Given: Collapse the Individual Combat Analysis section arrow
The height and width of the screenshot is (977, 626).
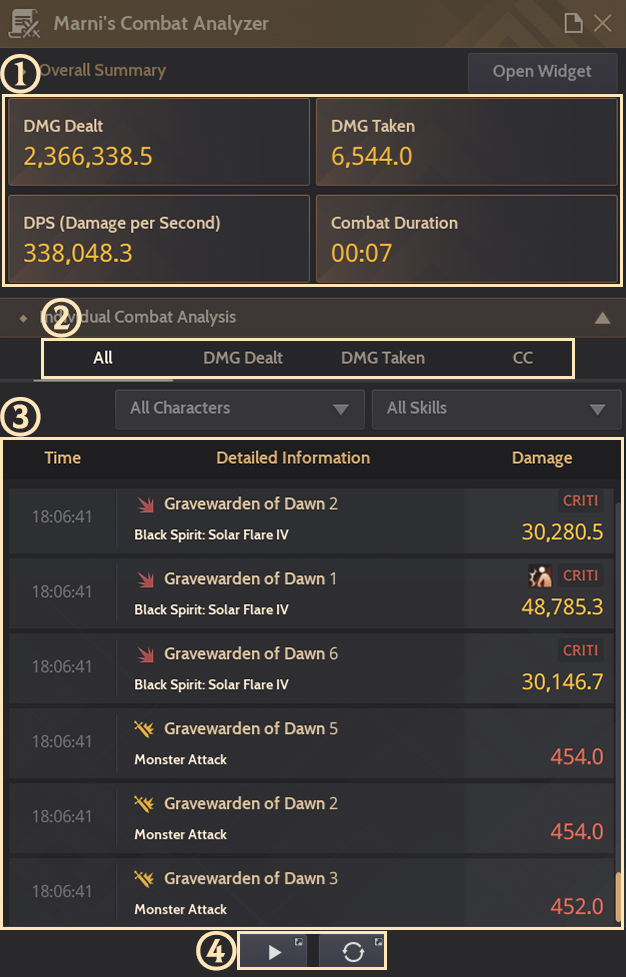Looking at the screenshot, I should click(x=602, y=318).
